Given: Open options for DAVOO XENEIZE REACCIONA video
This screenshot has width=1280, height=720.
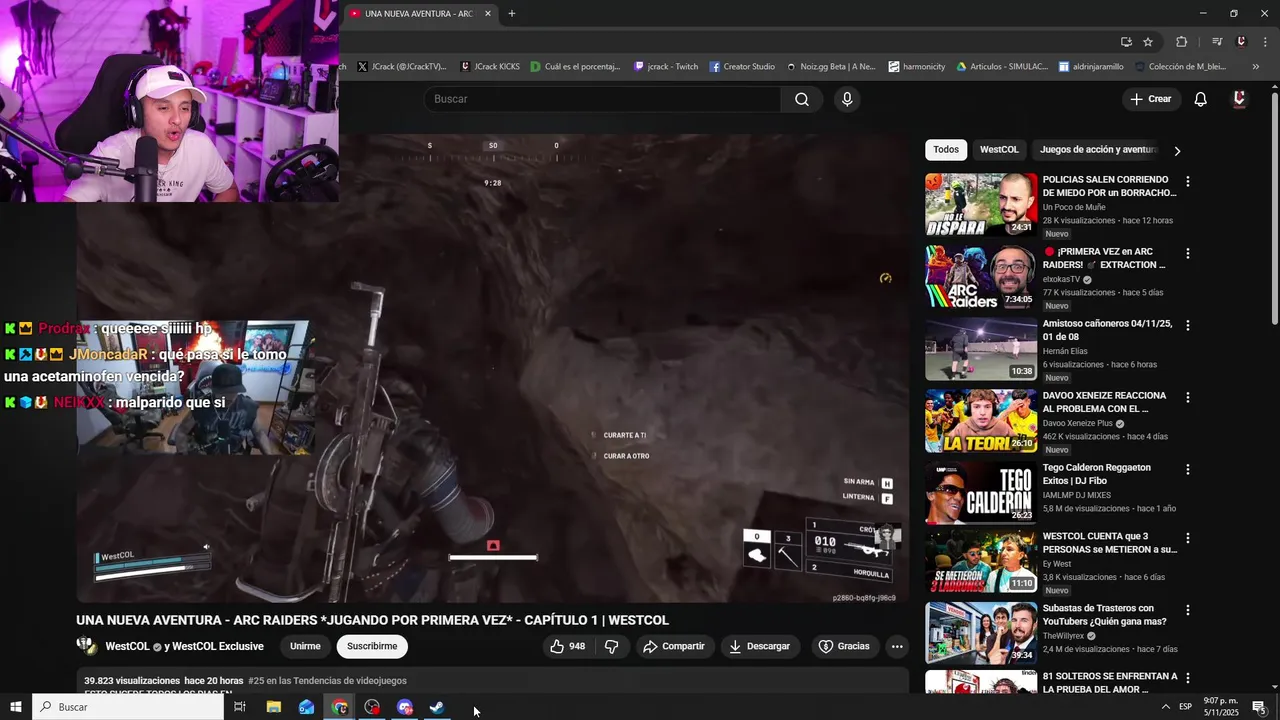Looking at the screenshot, I should coord(1188,398).
